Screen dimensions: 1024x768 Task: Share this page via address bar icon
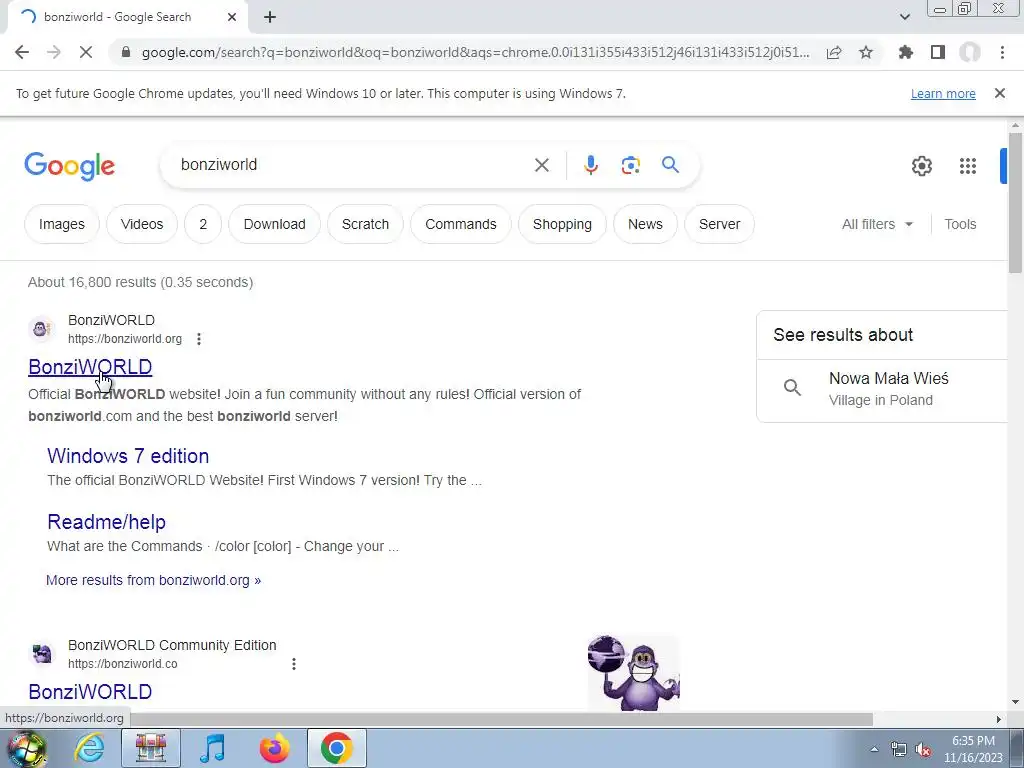point(834,52)
